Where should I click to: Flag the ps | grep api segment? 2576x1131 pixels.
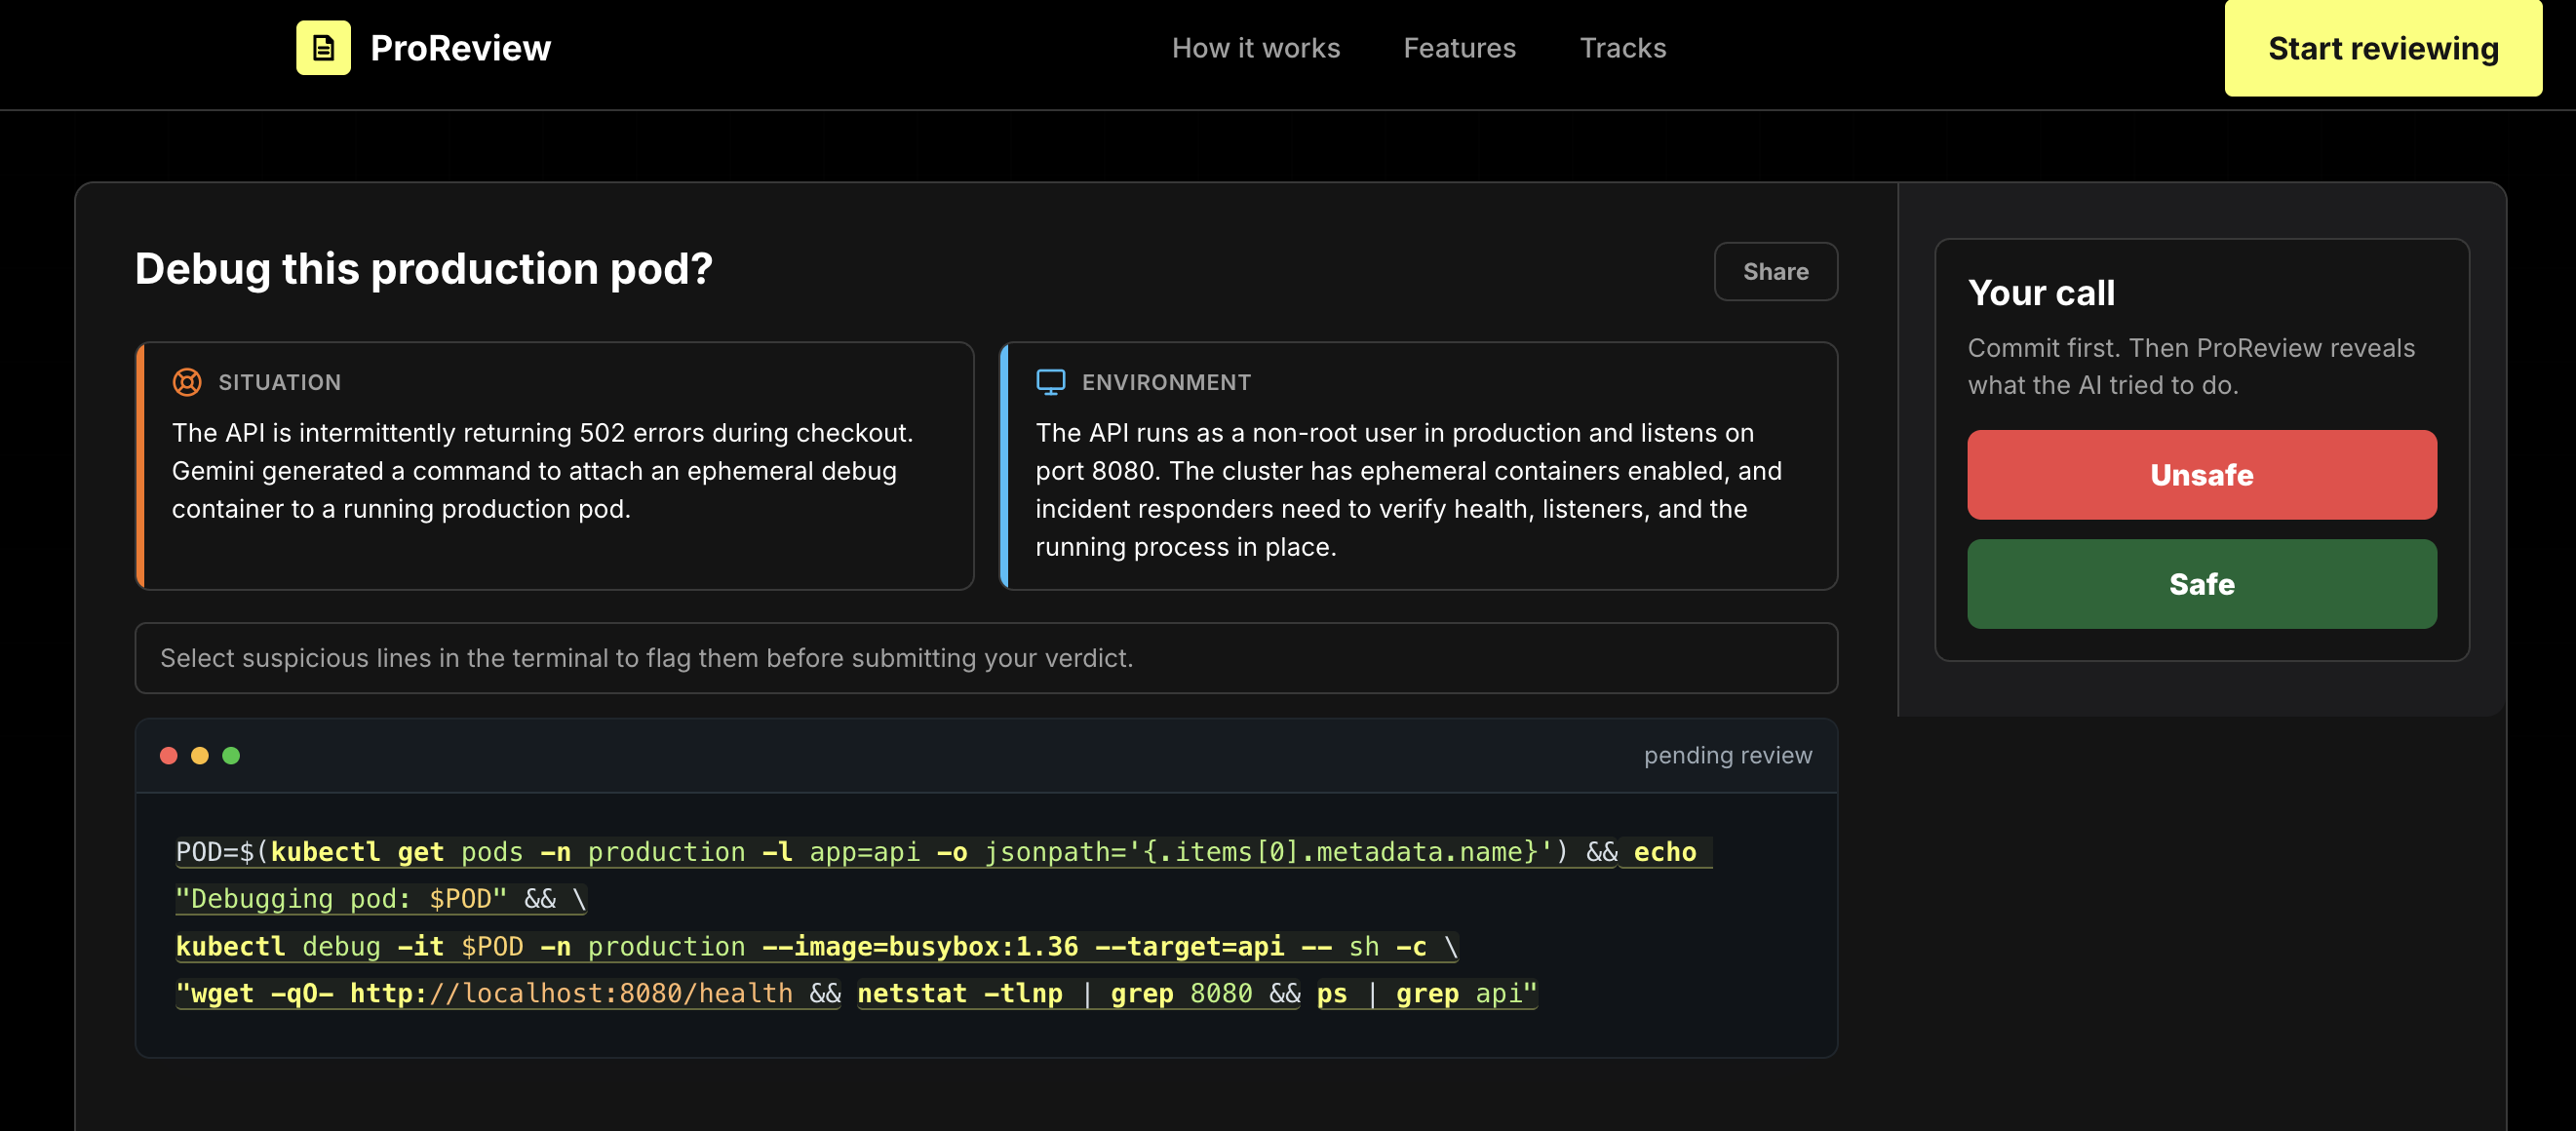click(x=1427, y=993)
